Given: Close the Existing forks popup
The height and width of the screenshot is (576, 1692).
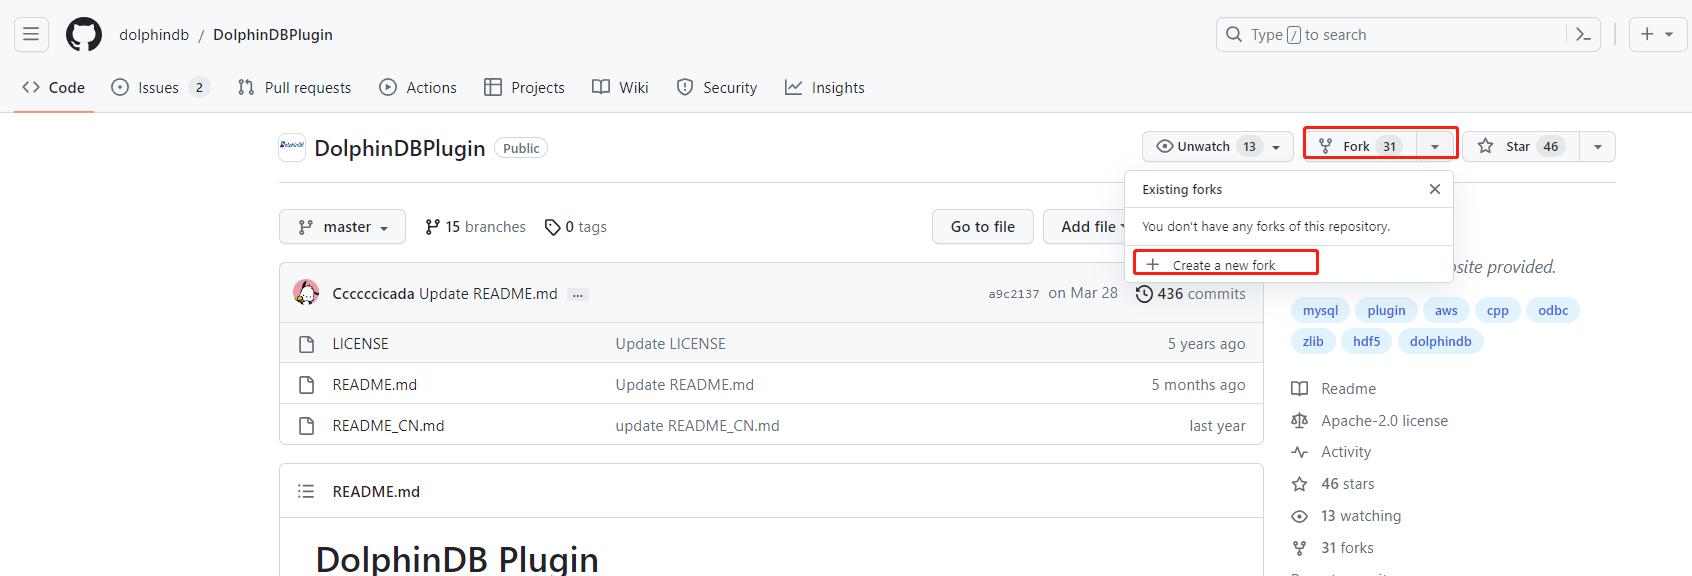Looking at the screenshot, I should coord(1435,189).
